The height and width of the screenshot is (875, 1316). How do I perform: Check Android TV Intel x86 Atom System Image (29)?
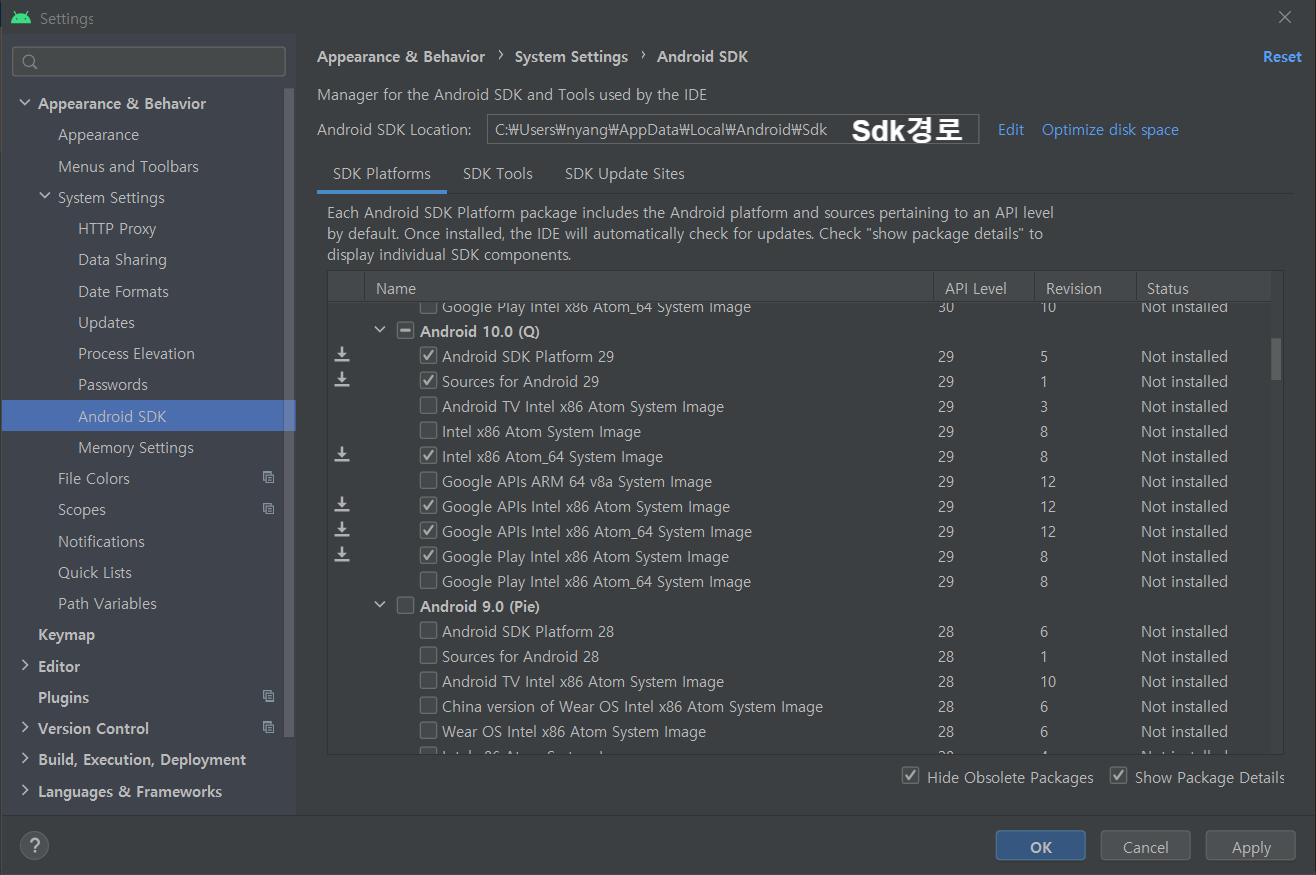pyautogui.click(x=428, y=405)
